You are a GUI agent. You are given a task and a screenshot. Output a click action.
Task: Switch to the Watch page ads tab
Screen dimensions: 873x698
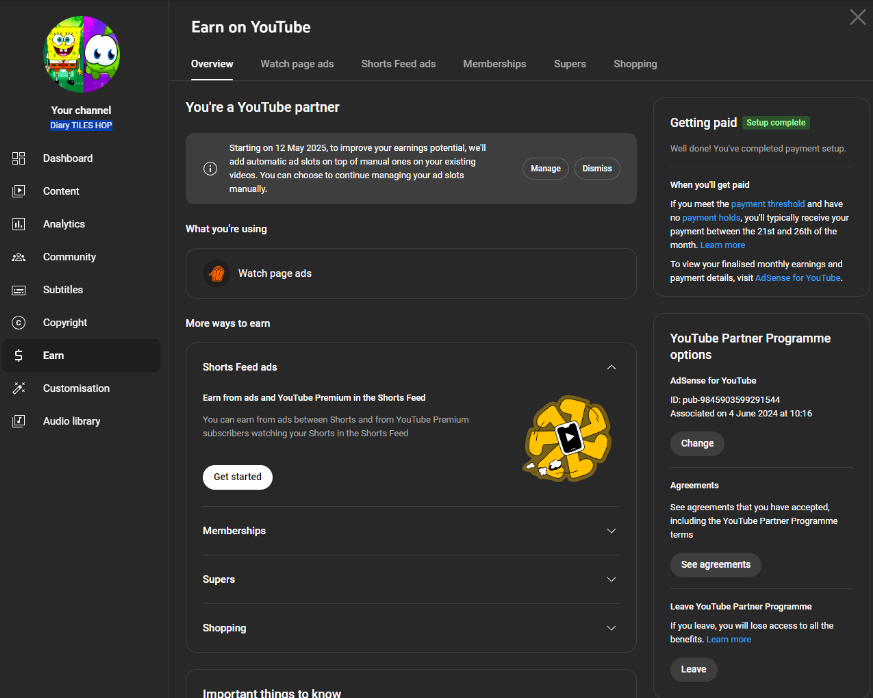point(297,64)
